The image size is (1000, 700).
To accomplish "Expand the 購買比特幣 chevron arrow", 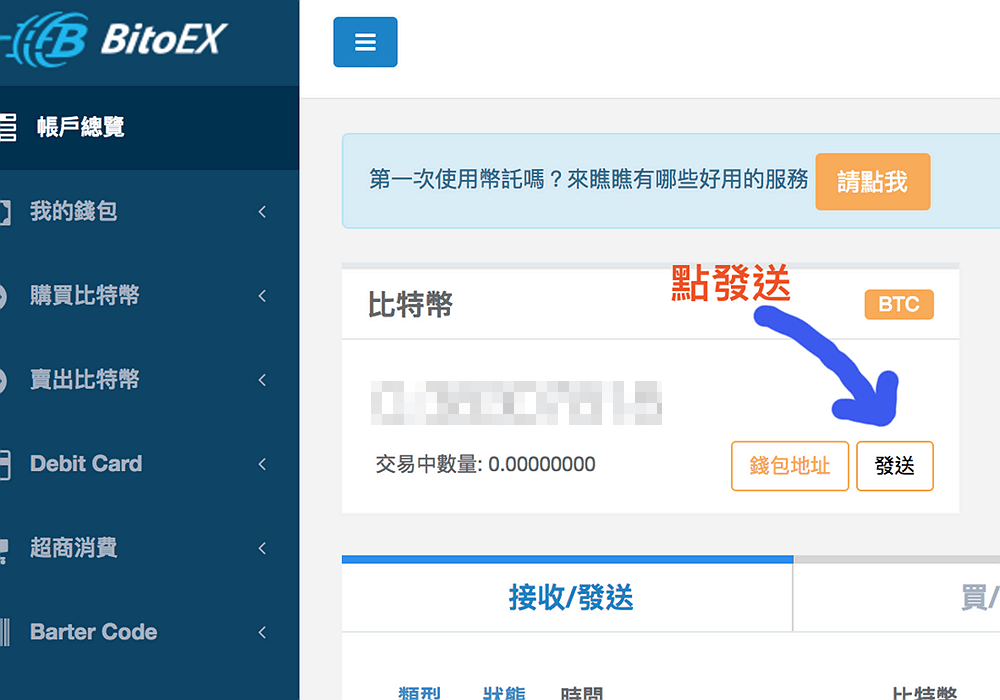I will pyautogui.click(x=262, y=296).
